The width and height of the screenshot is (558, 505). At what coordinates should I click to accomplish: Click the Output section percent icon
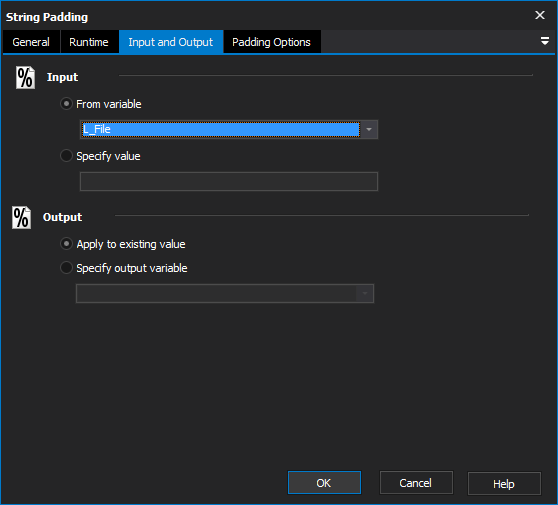[21, 217]
